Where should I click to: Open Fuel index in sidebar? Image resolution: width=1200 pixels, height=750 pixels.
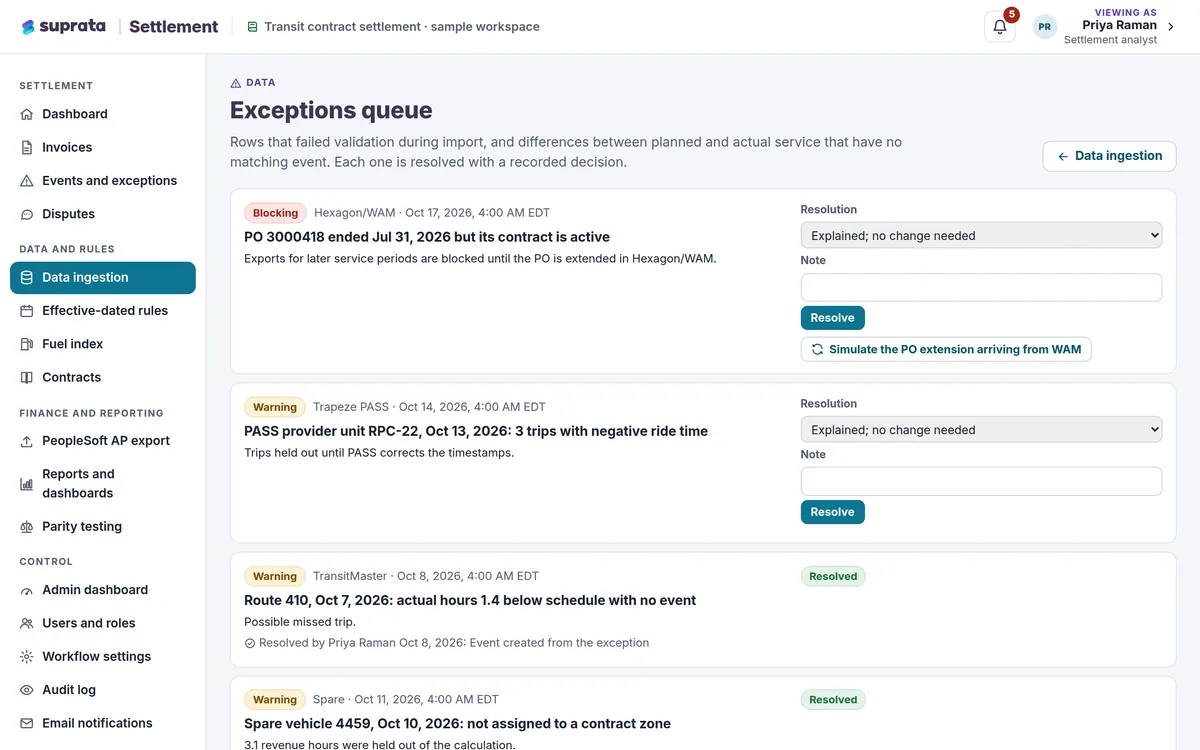click(x=103, y=344)
